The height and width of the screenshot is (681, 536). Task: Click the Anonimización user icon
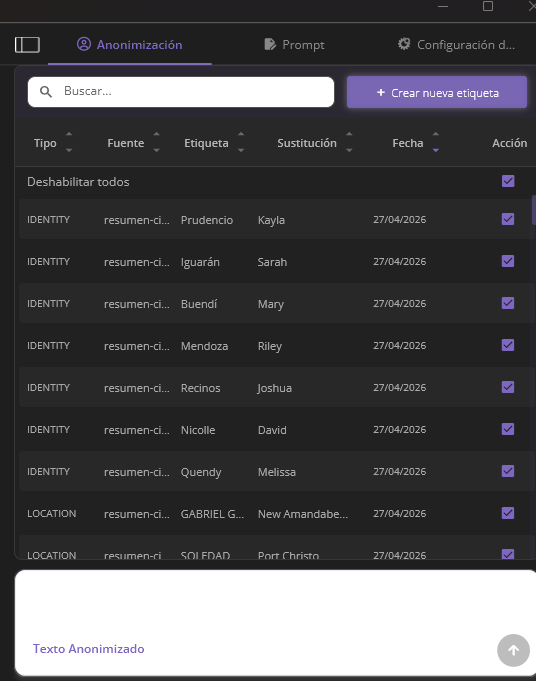(84, 44)
